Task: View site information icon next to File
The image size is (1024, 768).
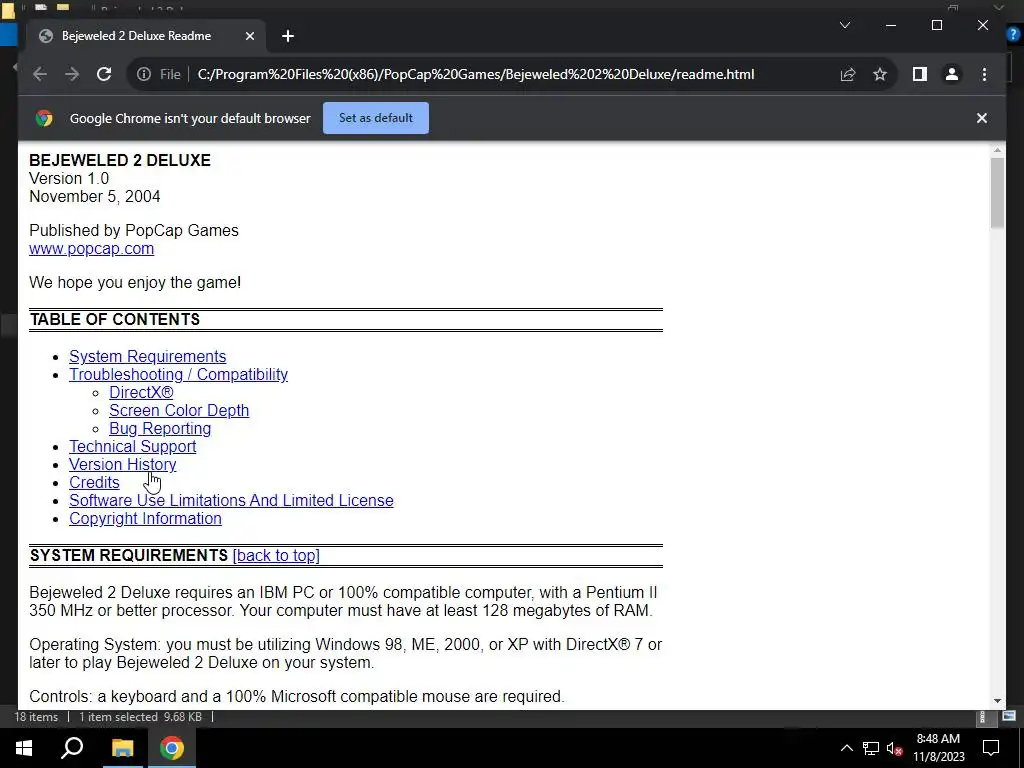Action: pos(144,74)
